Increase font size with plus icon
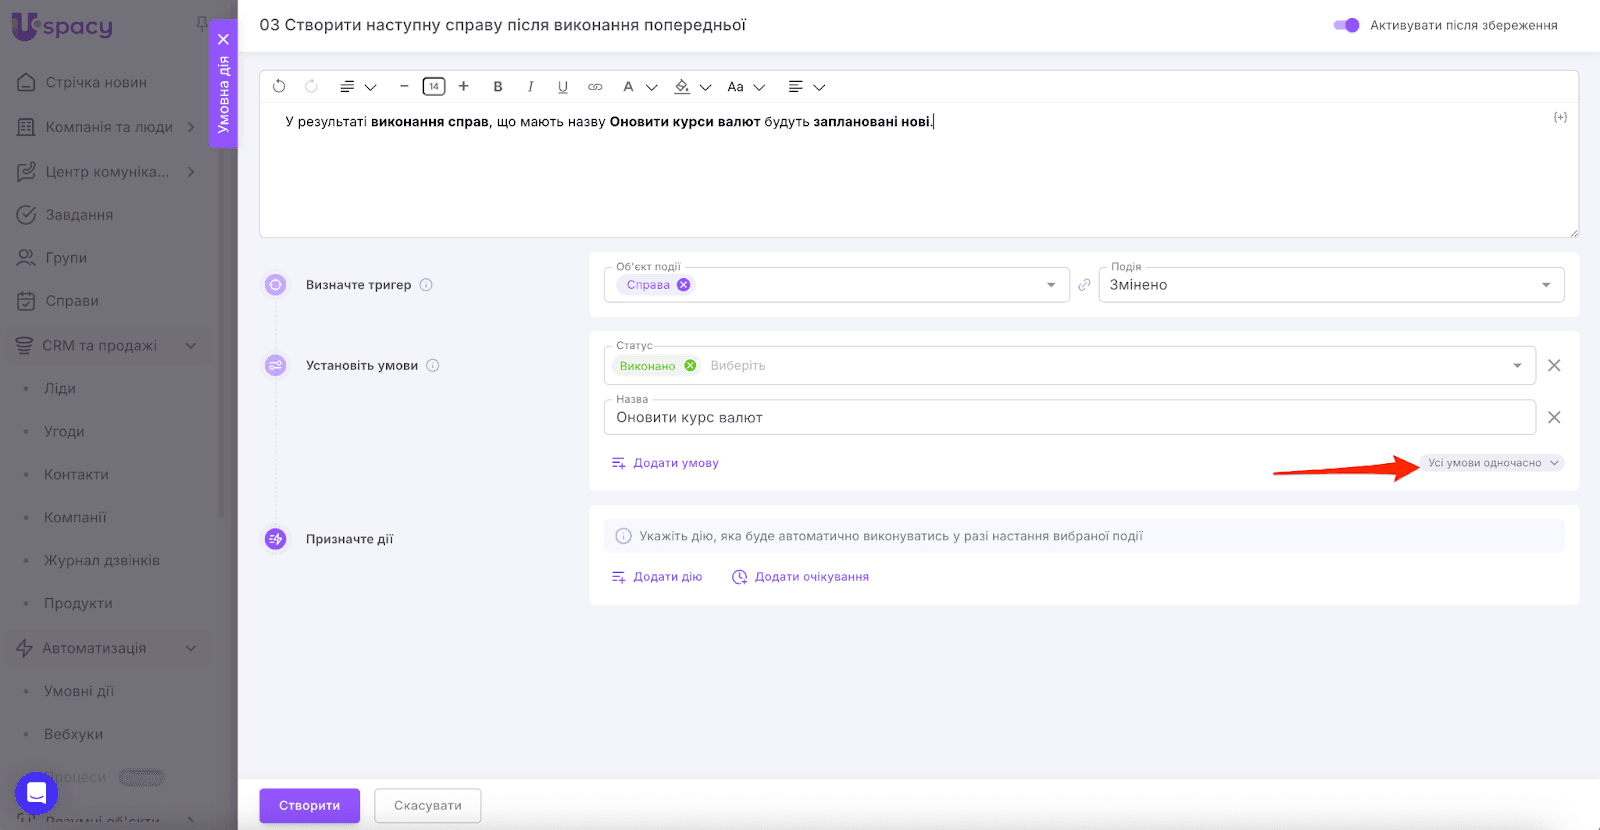 pos(464,87)
